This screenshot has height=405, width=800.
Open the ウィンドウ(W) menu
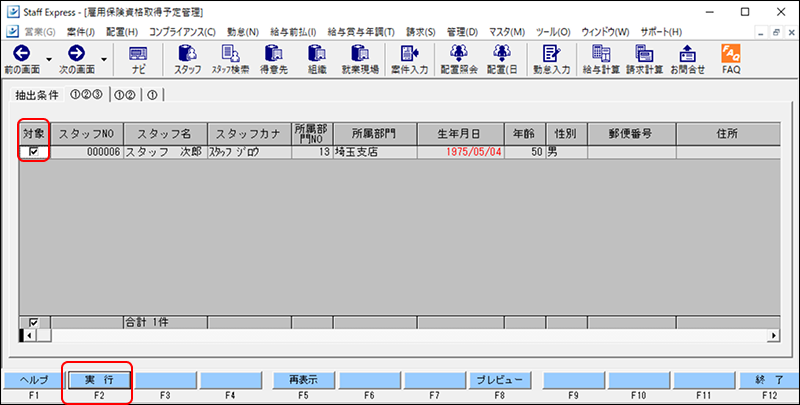click(605, 32)
